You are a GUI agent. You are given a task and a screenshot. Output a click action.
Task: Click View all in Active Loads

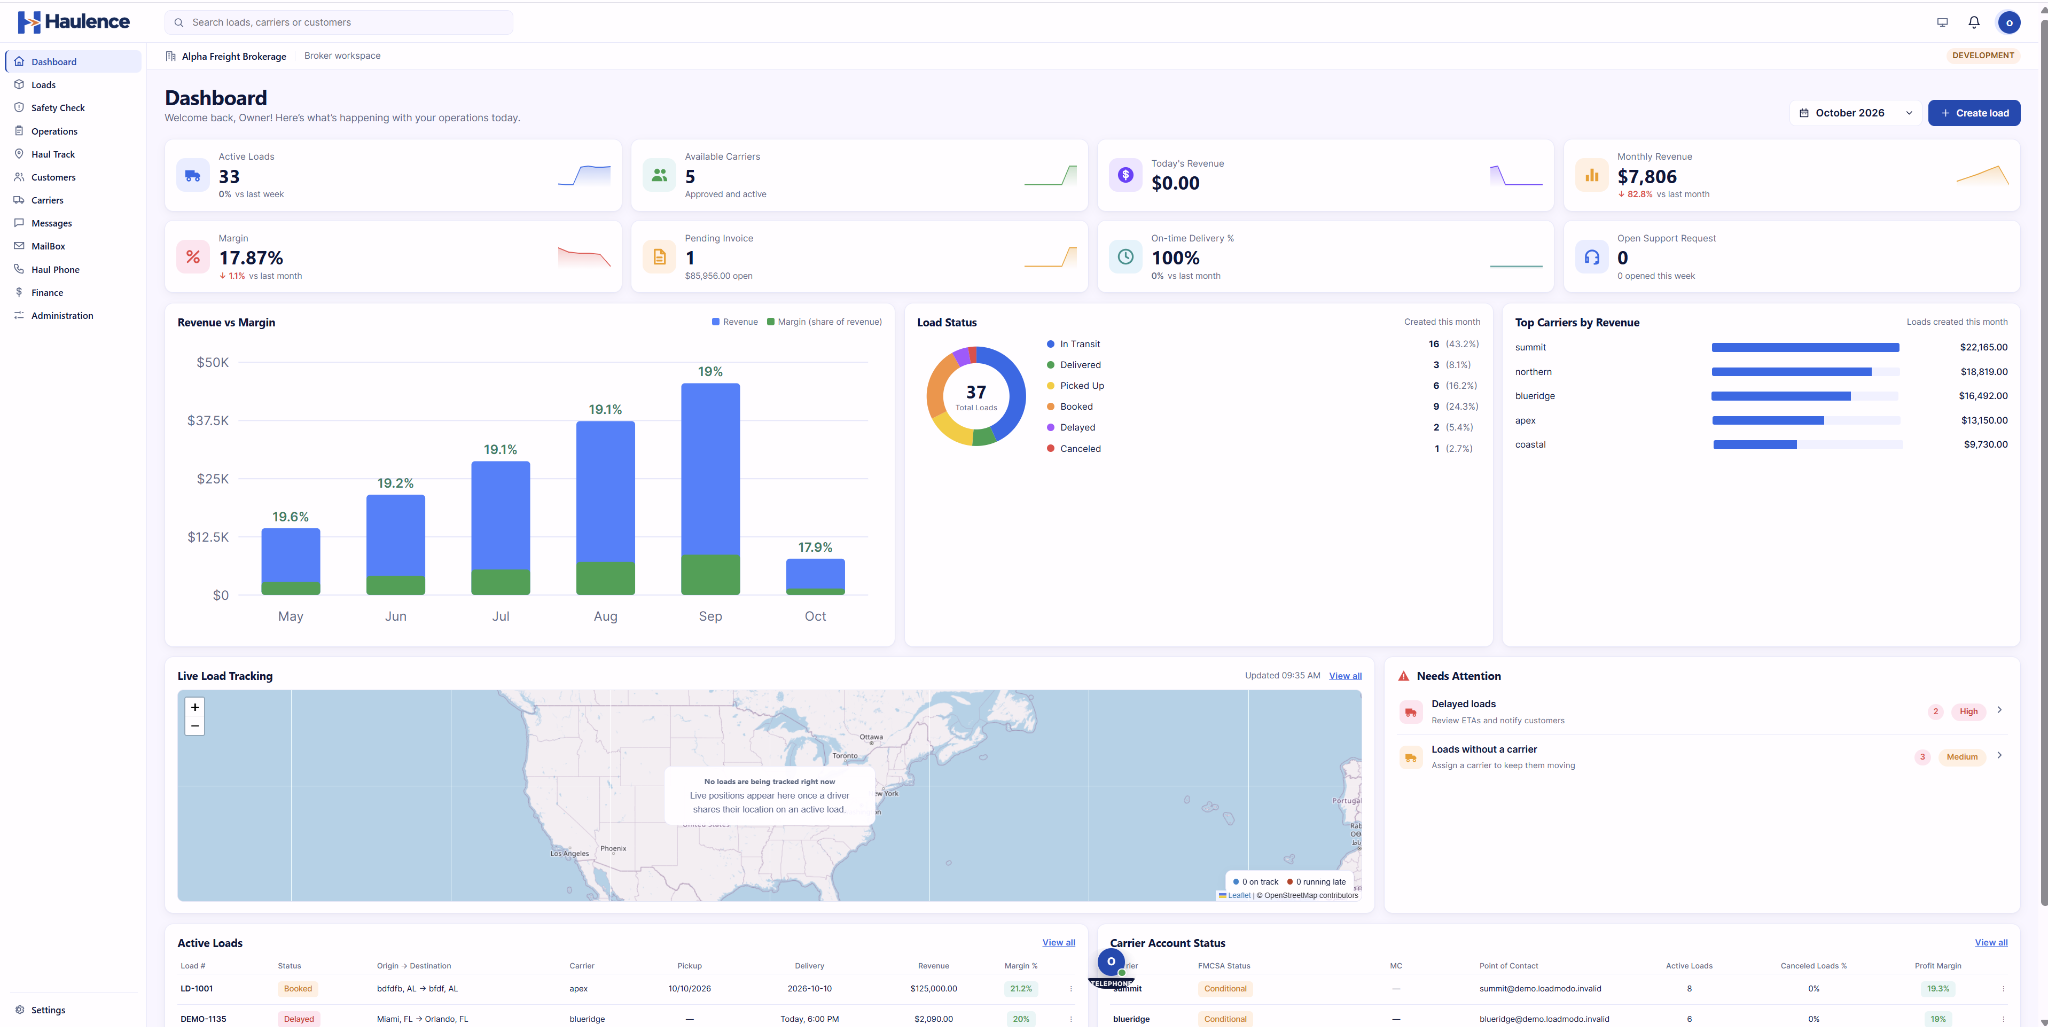(x=1059, y=943)
